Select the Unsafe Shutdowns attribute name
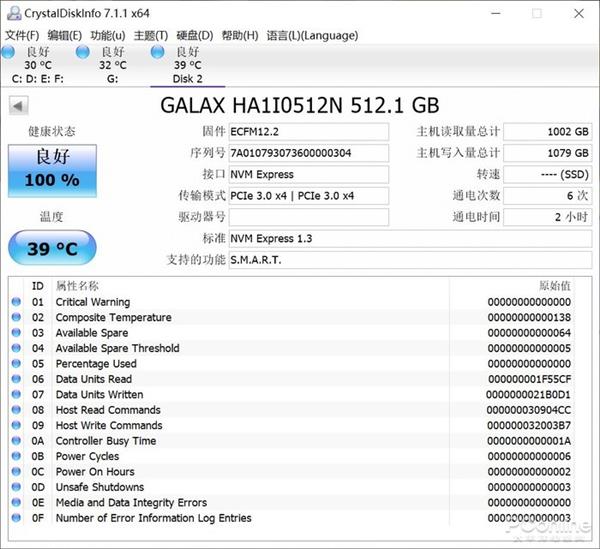Viewport: 600px width, 549px height. [100, 487]
